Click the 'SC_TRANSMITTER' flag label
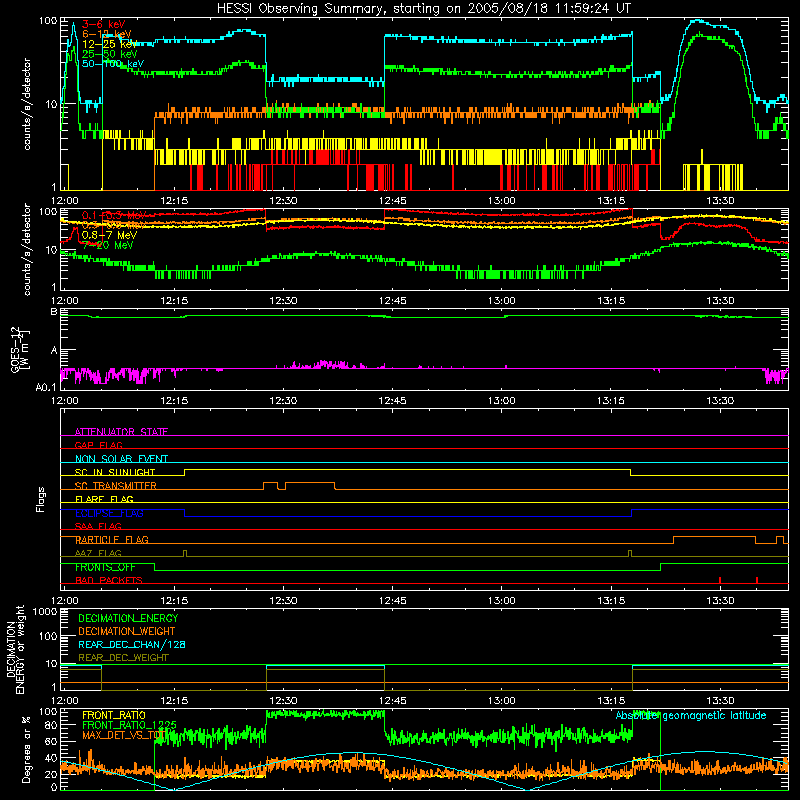 coord(116,485)
